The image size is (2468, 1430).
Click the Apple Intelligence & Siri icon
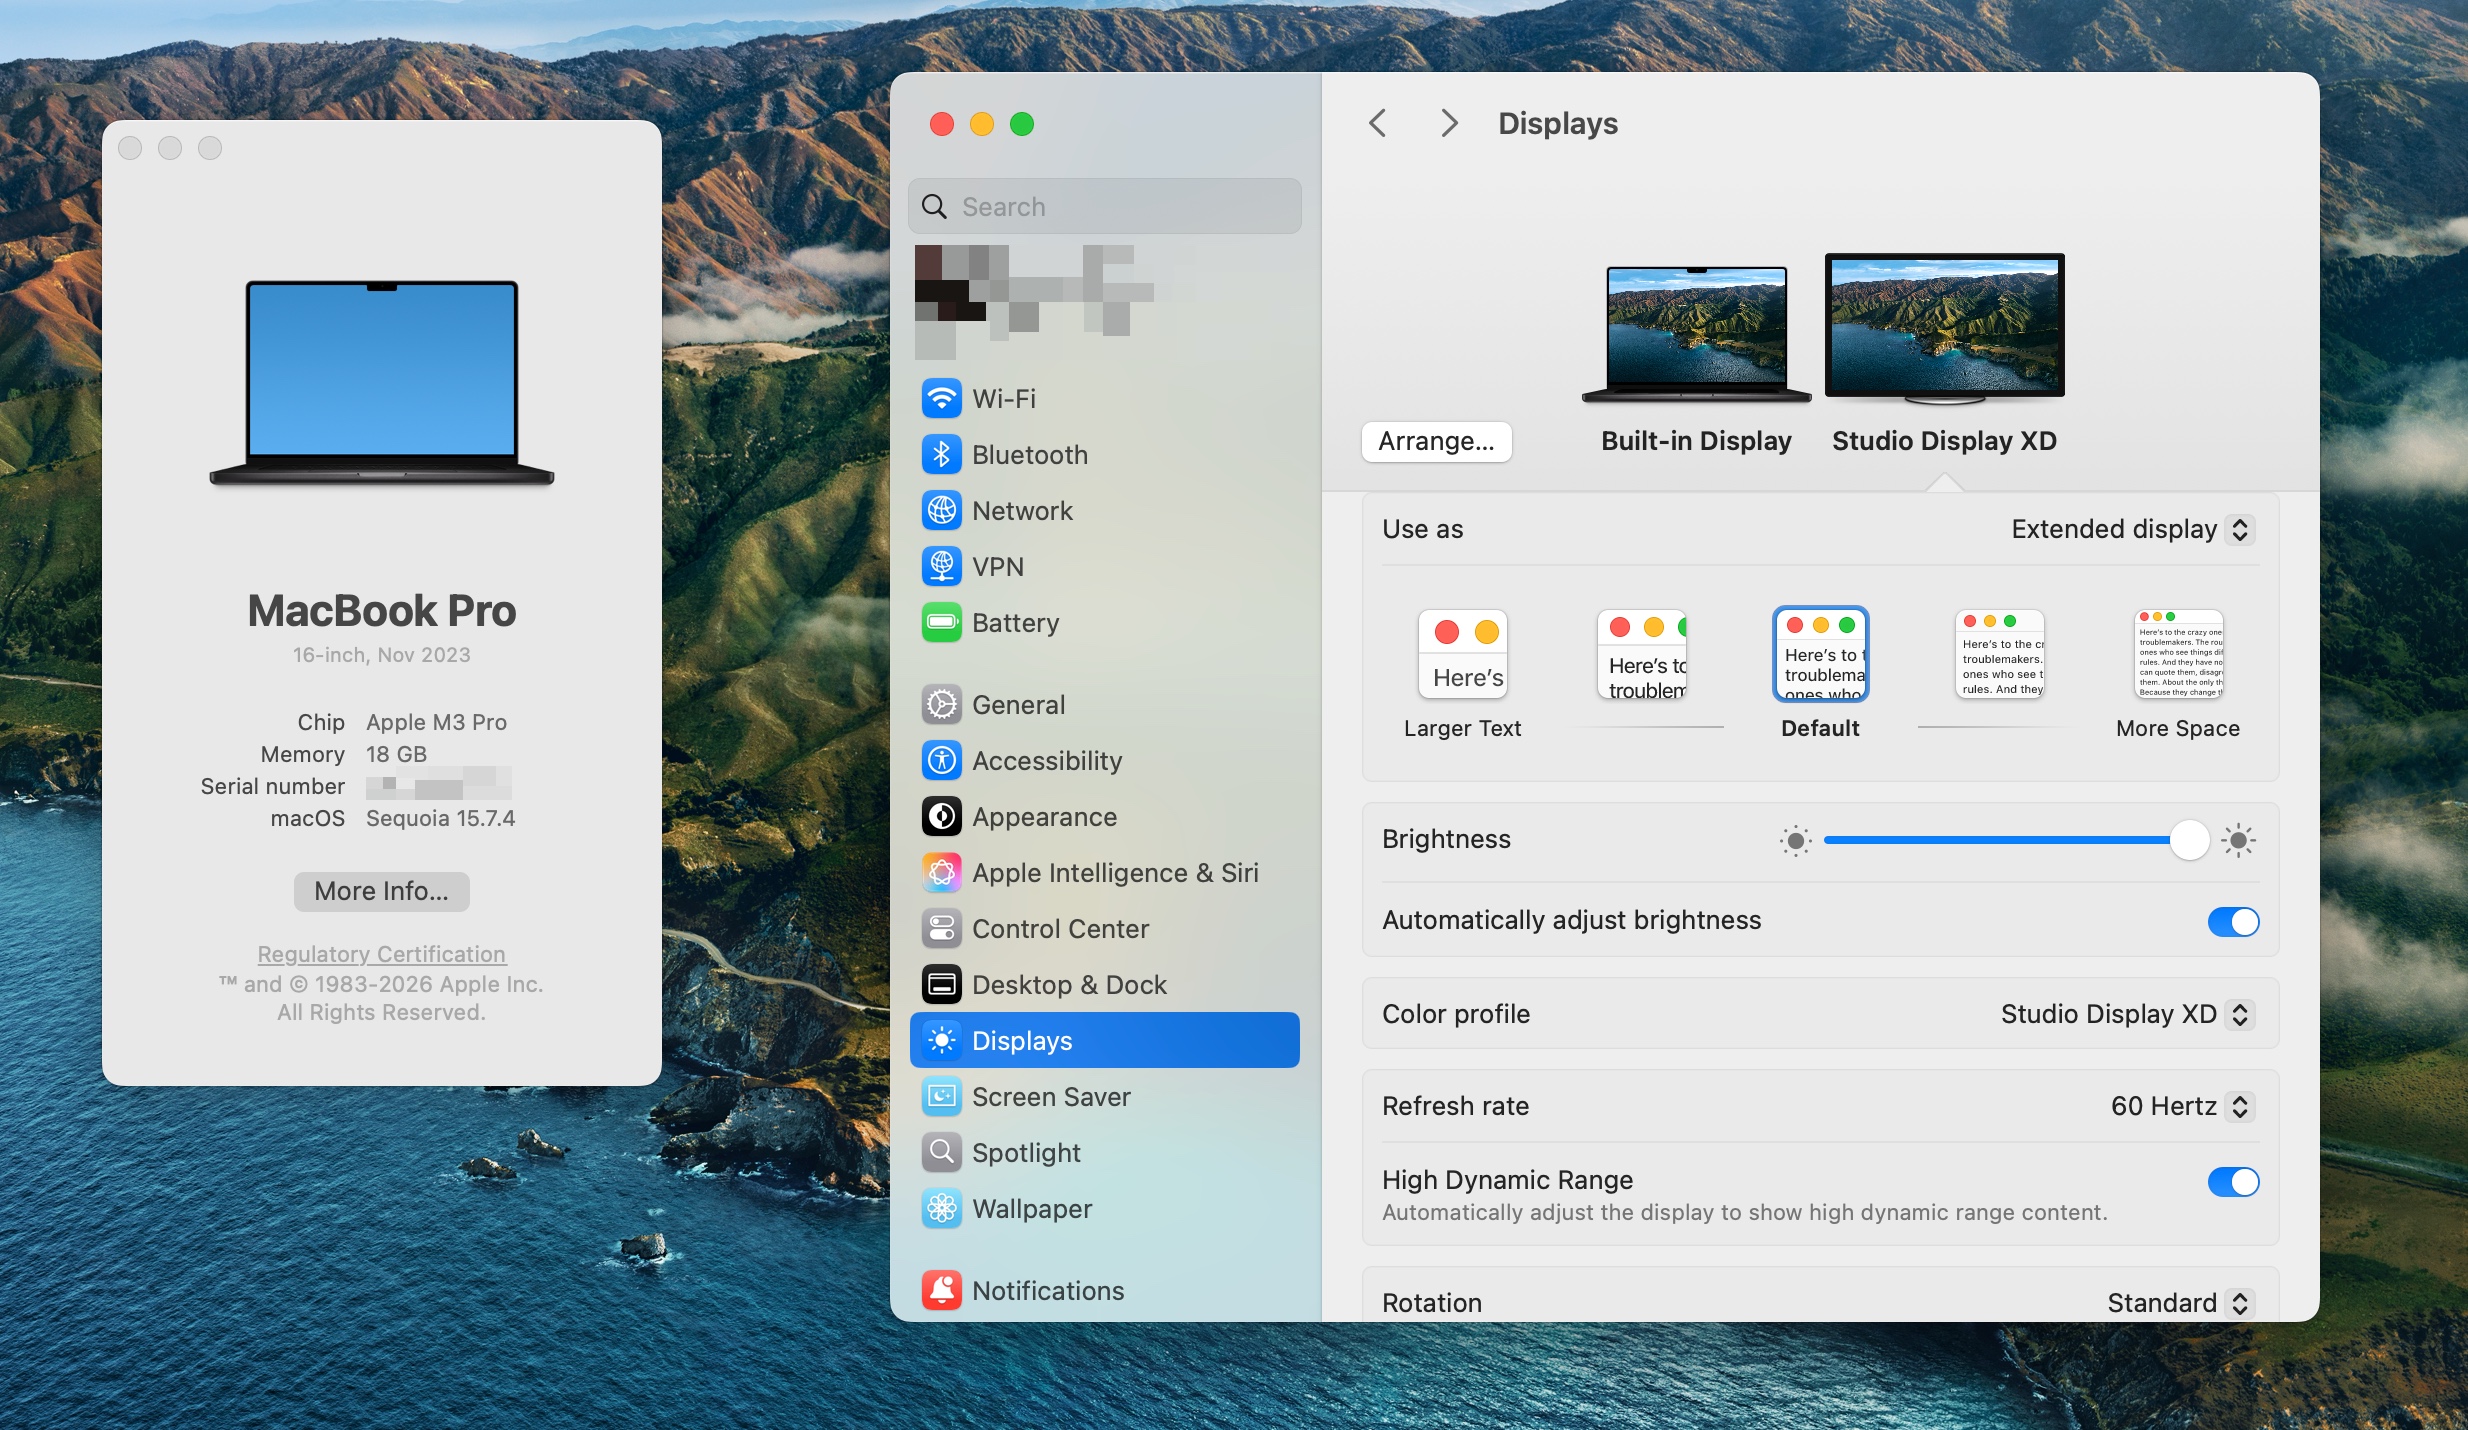tap(941, 873)
